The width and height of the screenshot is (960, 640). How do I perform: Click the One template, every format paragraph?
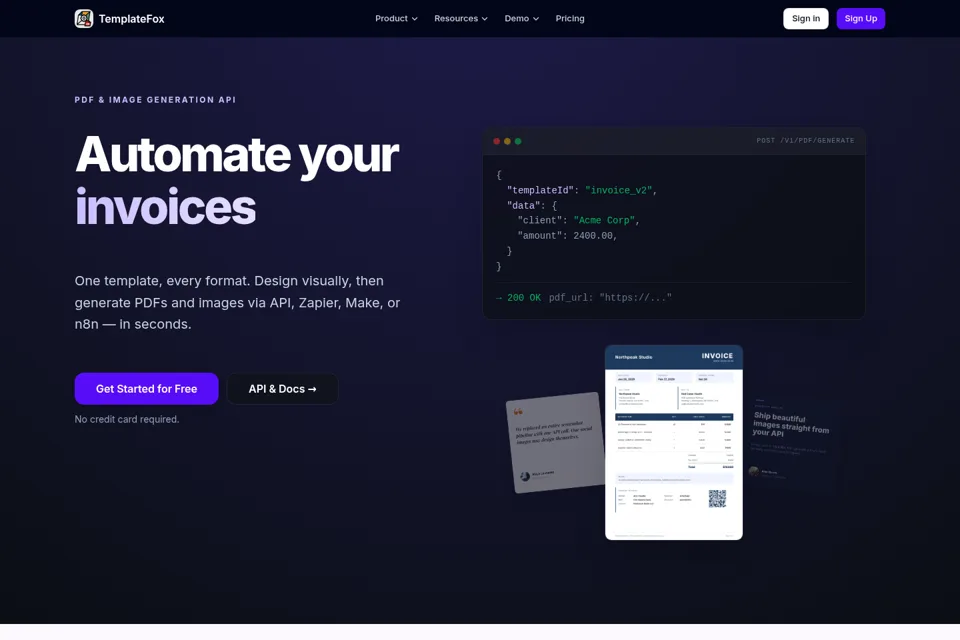(238, 303)
